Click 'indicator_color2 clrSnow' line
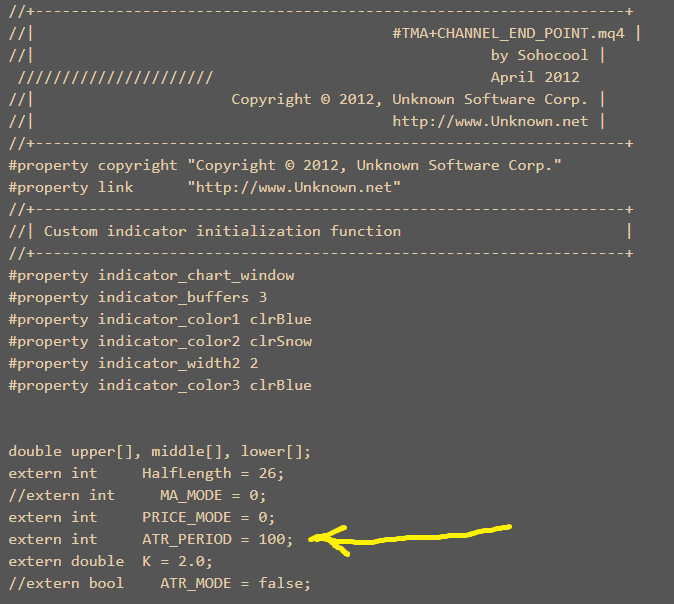Image resolution: width=674 pixels, height=604 pixels. pyautogui.click(x=160, y=341)
